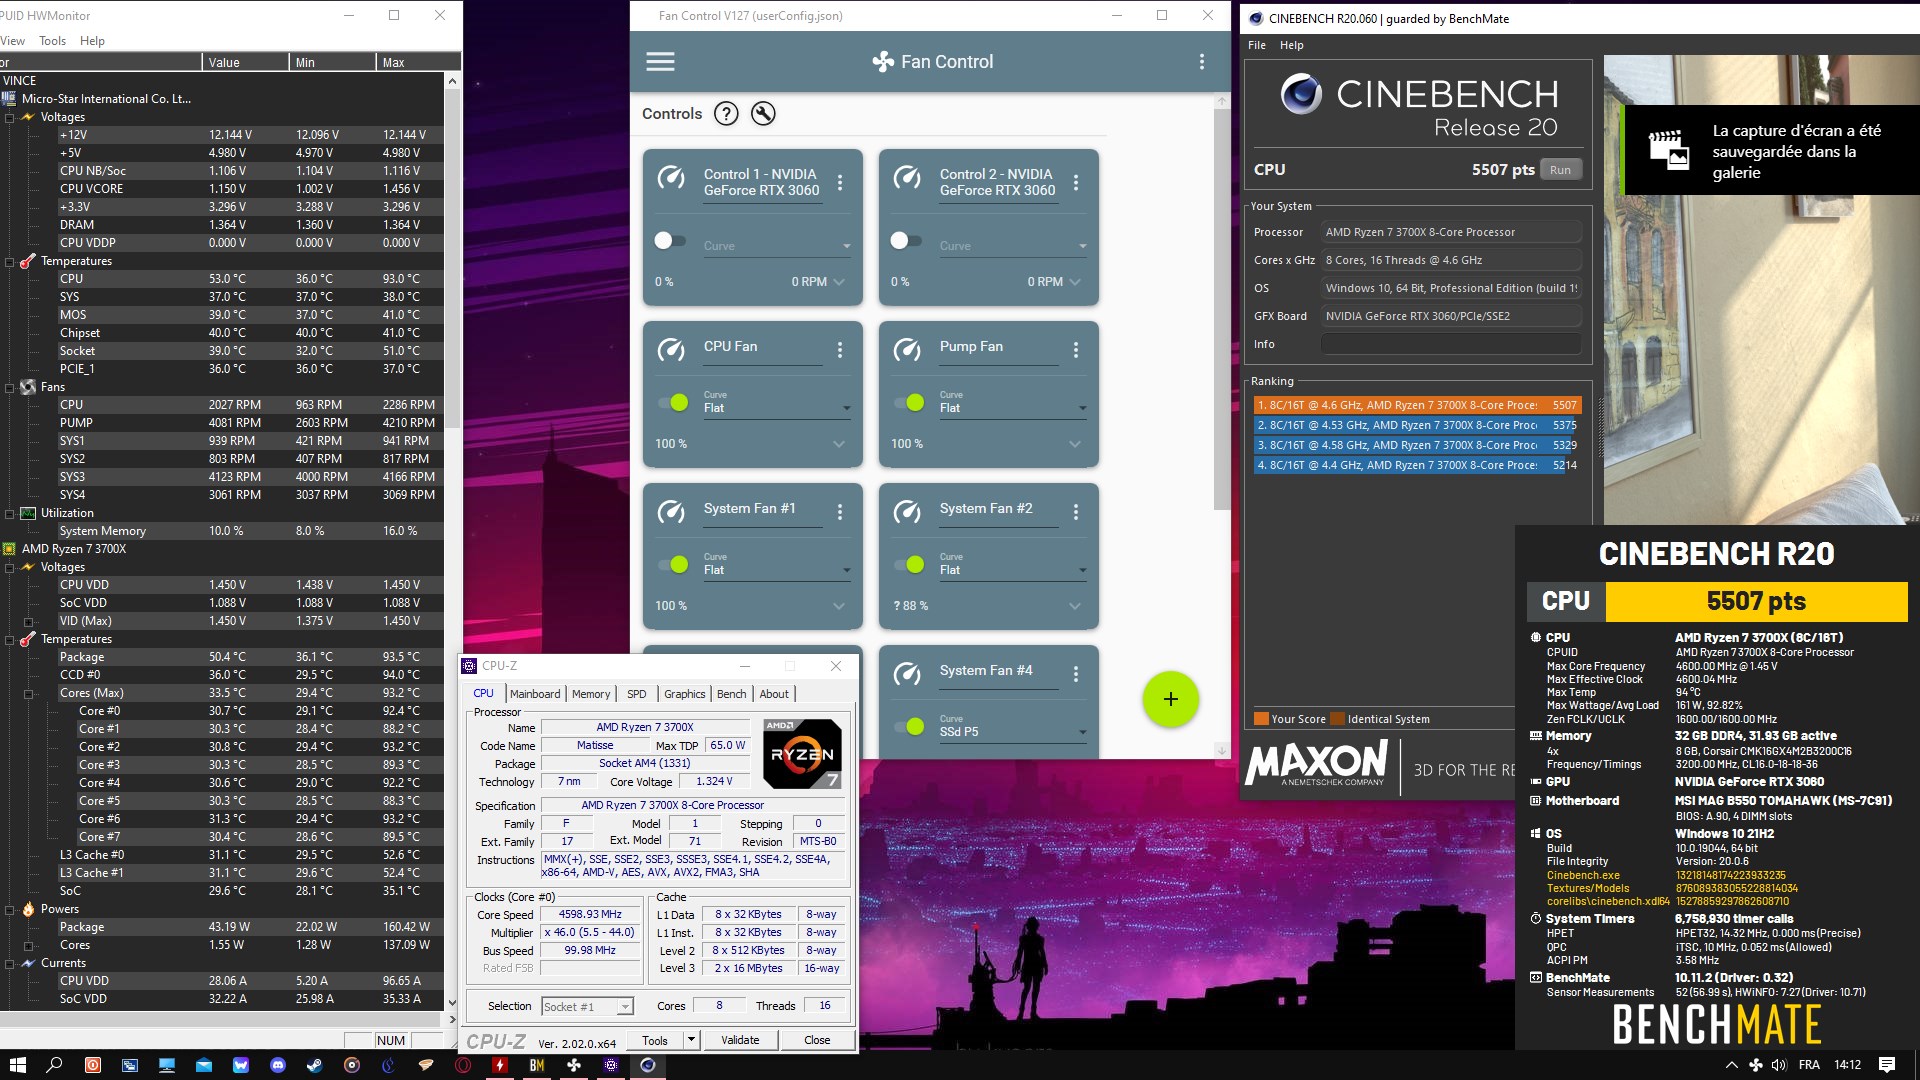This screenshot has width=1920, height=1080.
Task: Enable Control 1 NVIDIA GeForce toggle
Action: (670, 241)
